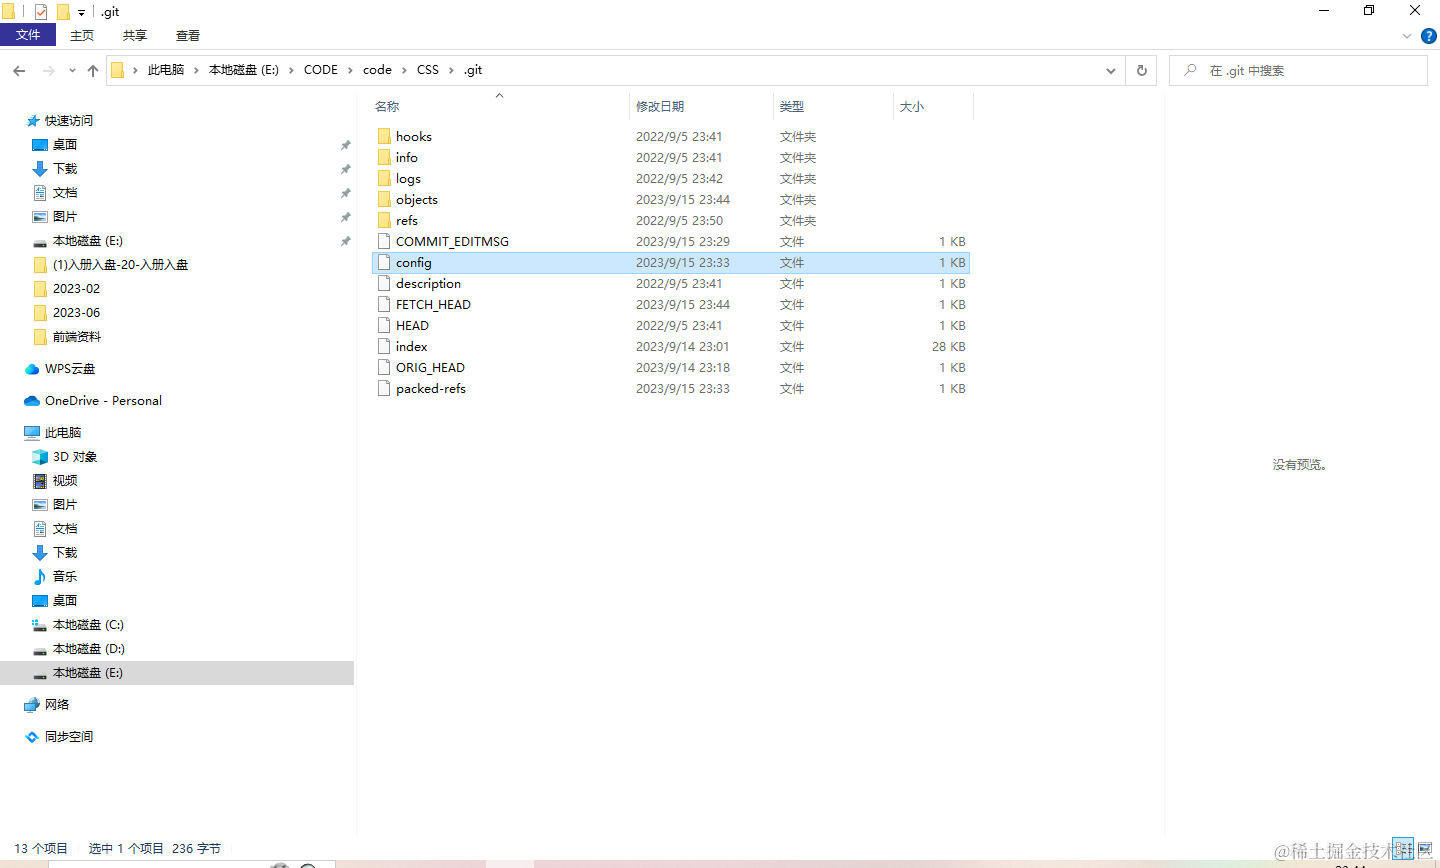Viewport: 1440px width, 868px height.
Task: Click the OneDrive - Personal cloud icon
Action: point(32,401)
